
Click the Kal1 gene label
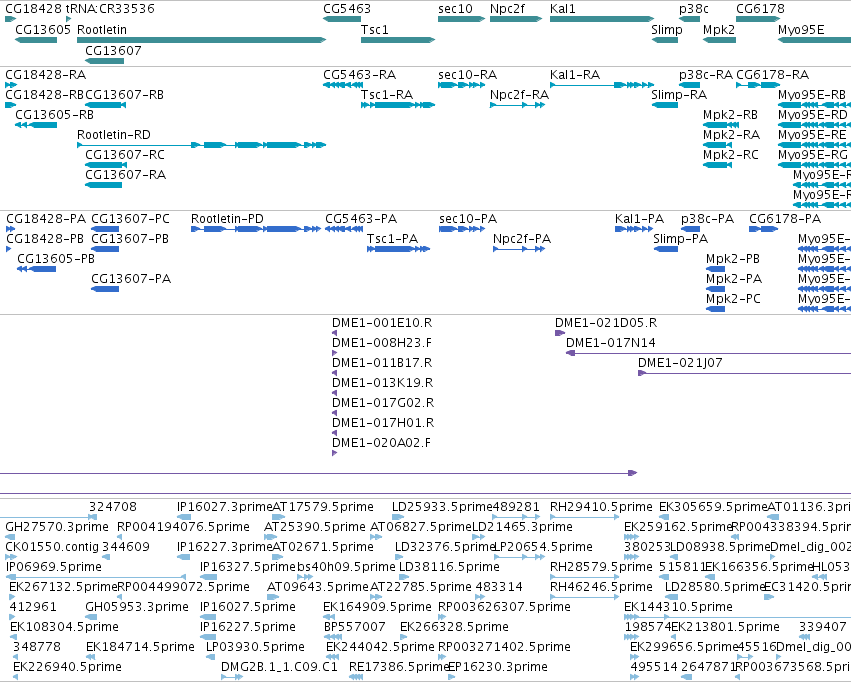pos(562,9)
